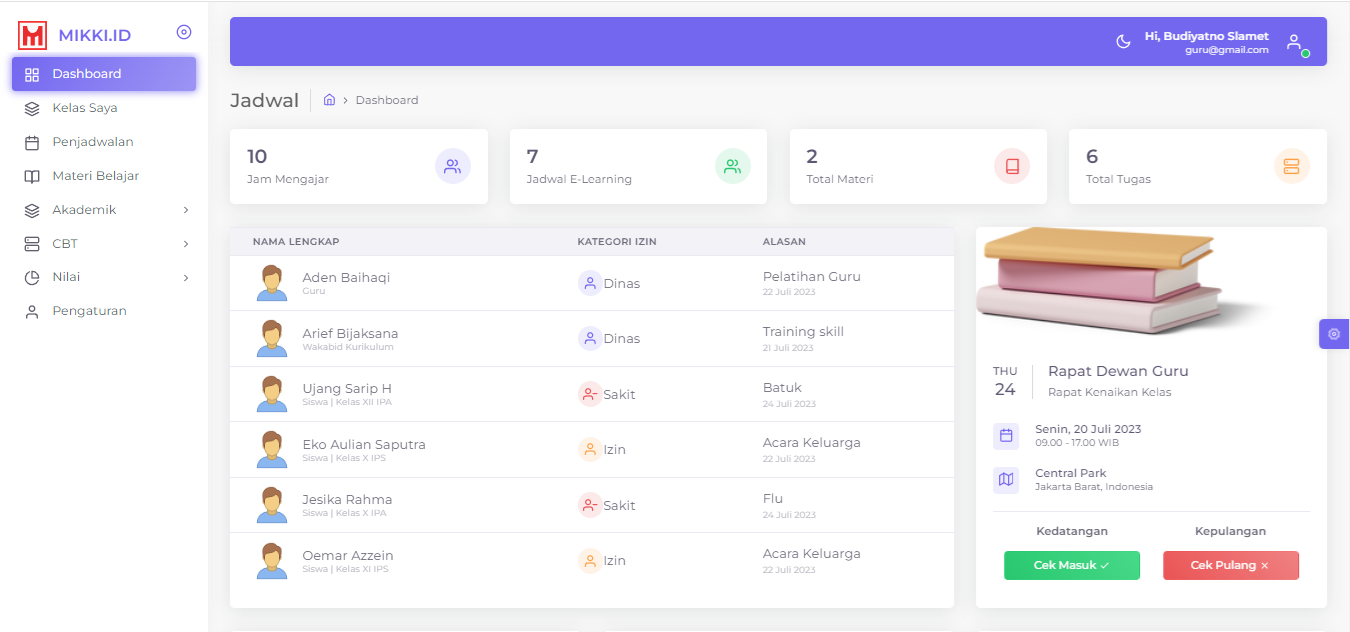Viewport: 1350px width, 632px height.
Task: Open Materi Belajar page
Action: click(95, 176)
